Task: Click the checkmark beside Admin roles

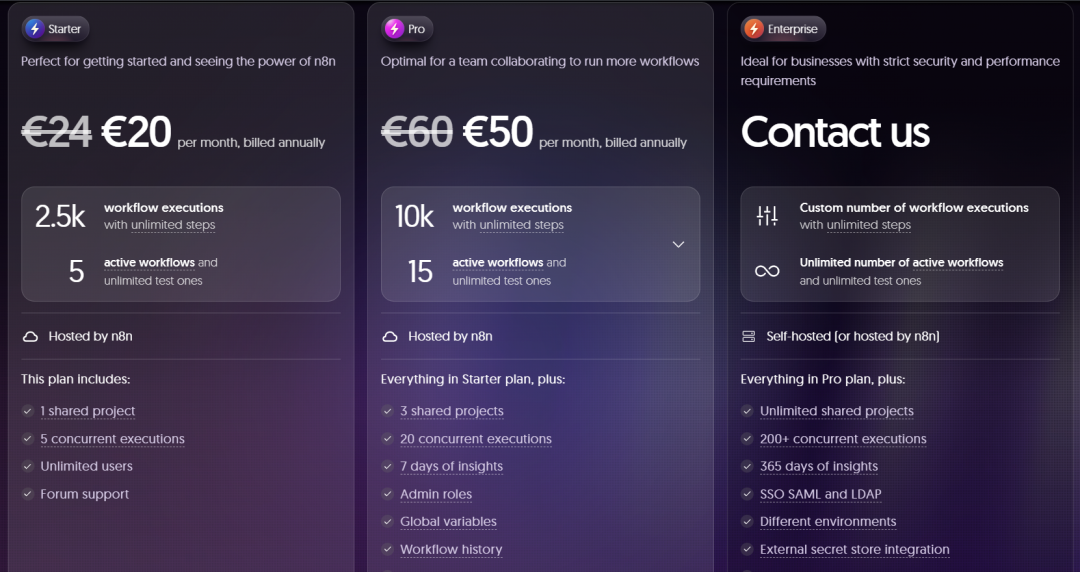Action: (387, 494)
